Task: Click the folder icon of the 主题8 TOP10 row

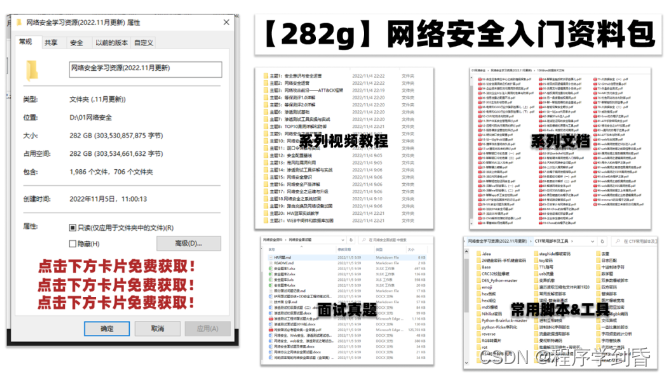Action: (266, 127)
